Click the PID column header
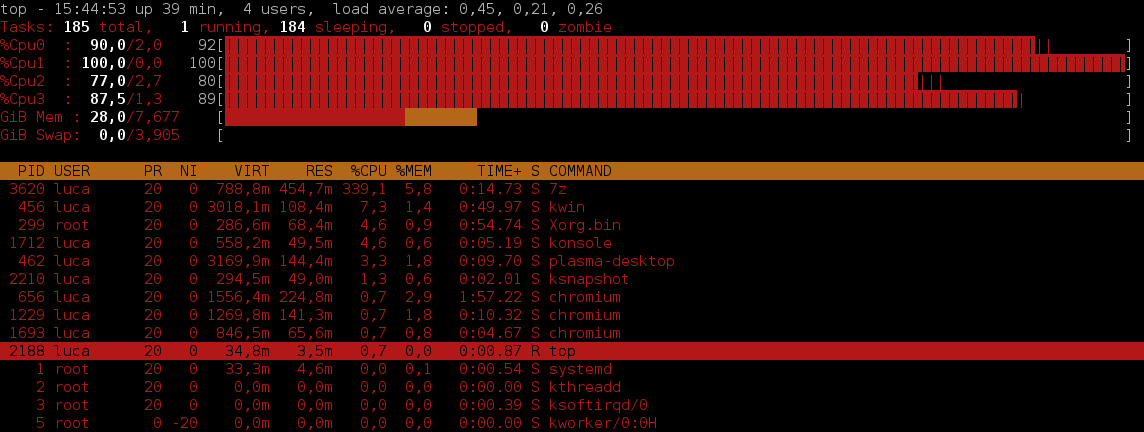The height and width of the screenshot is (432, 1144). pos(31,171)
